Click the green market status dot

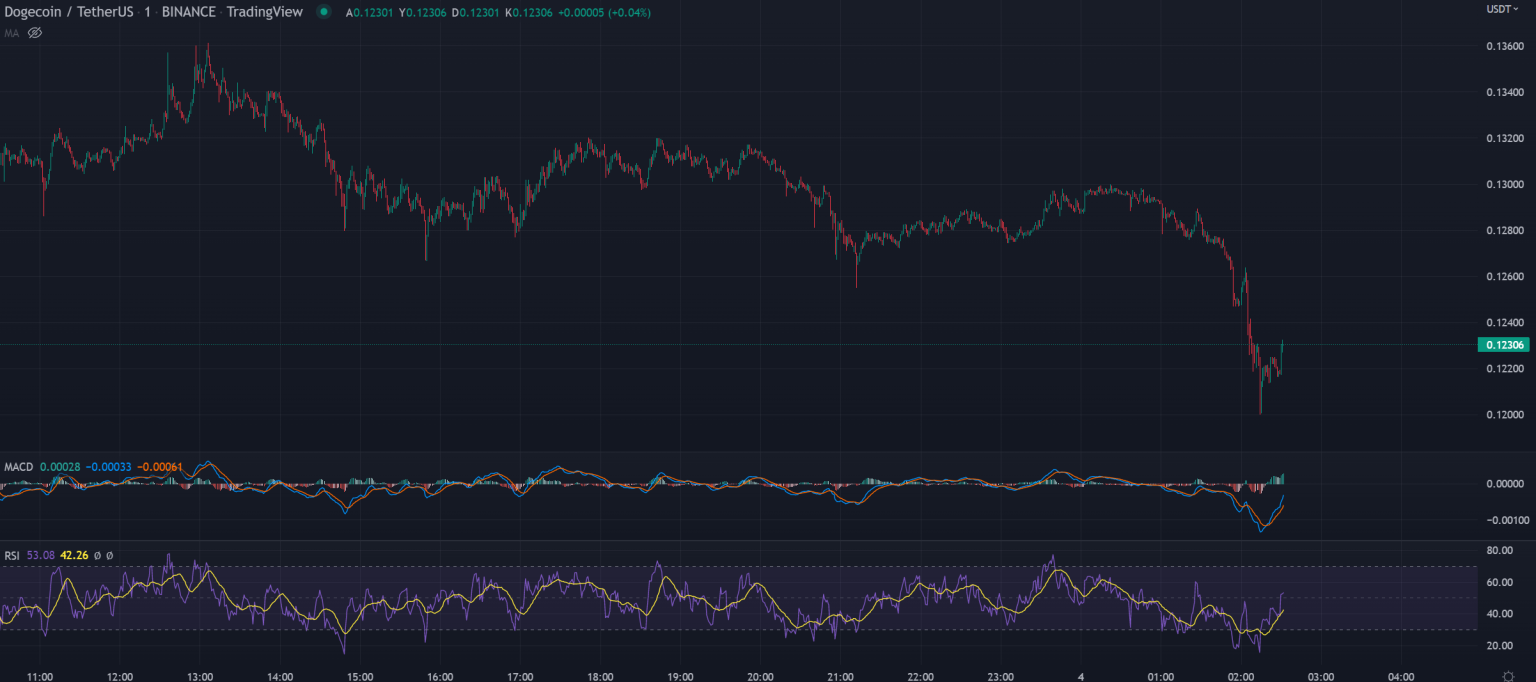coord(323,12)
